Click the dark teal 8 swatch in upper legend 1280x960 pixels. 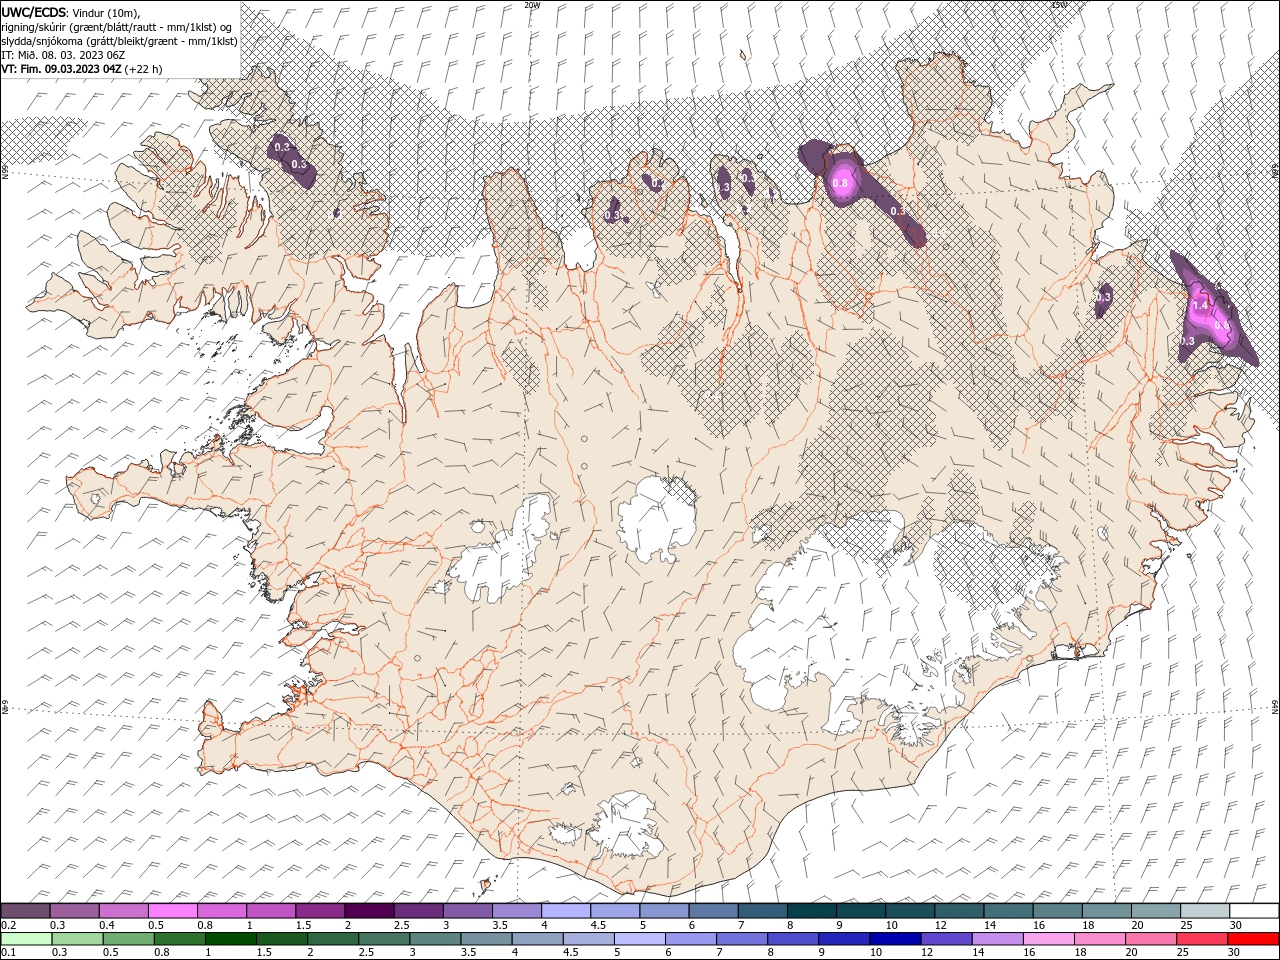coord(810,911)
